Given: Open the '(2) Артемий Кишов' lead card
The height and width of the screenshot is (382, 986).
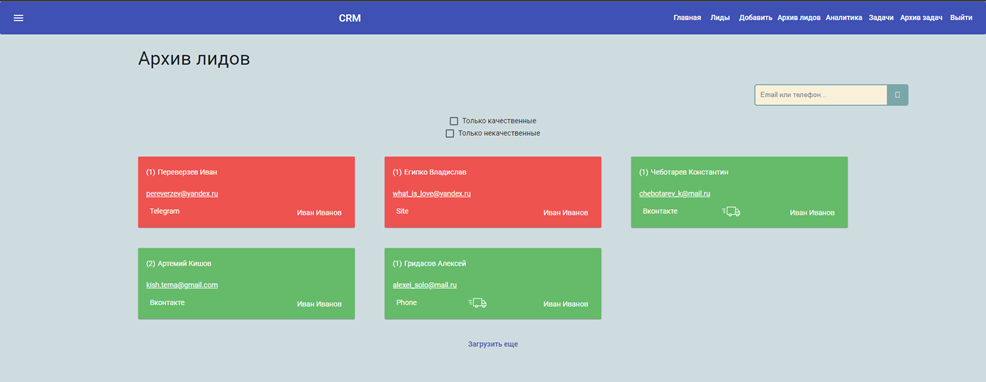Looking at the screenshot, I should point(246,283).
